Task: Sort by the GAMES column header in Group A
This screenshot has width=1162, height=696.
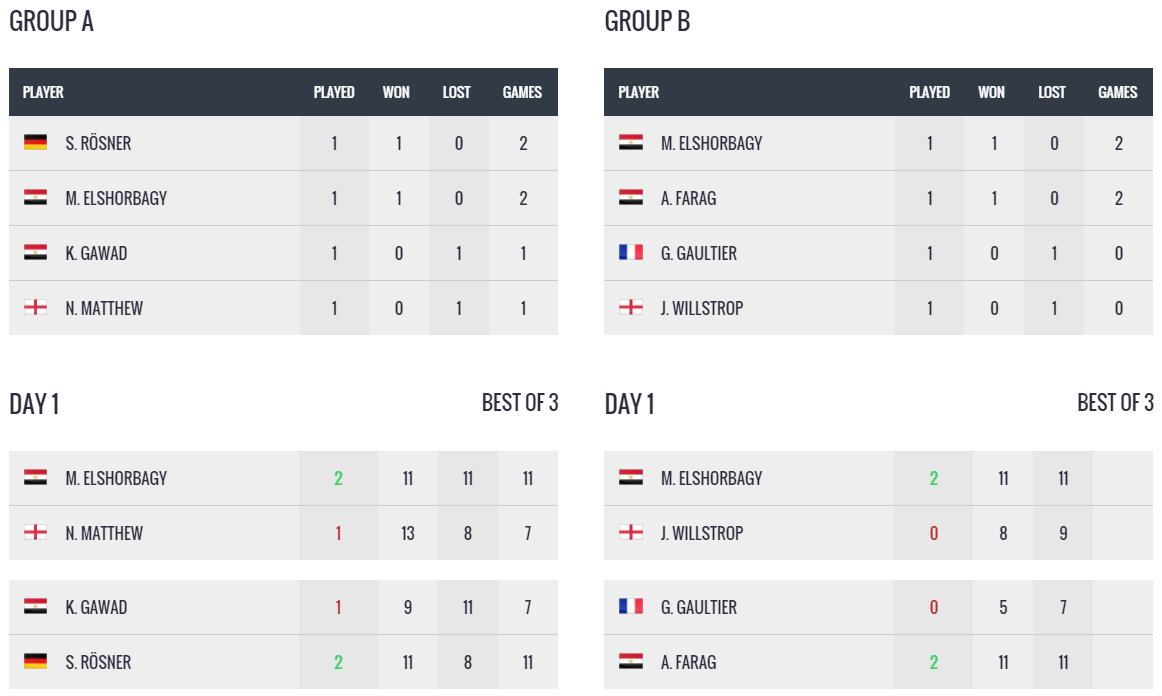Action: pos(522,92)
